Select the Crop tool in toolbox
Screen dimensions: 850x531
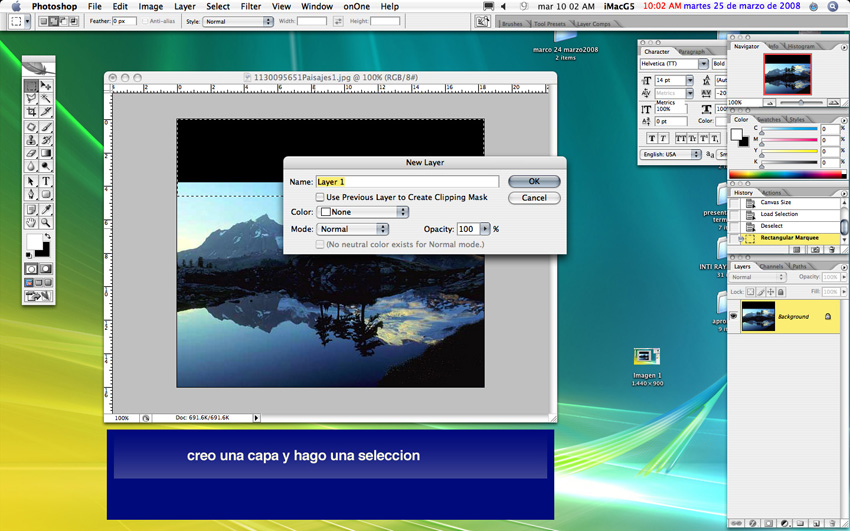click(31, 113)
